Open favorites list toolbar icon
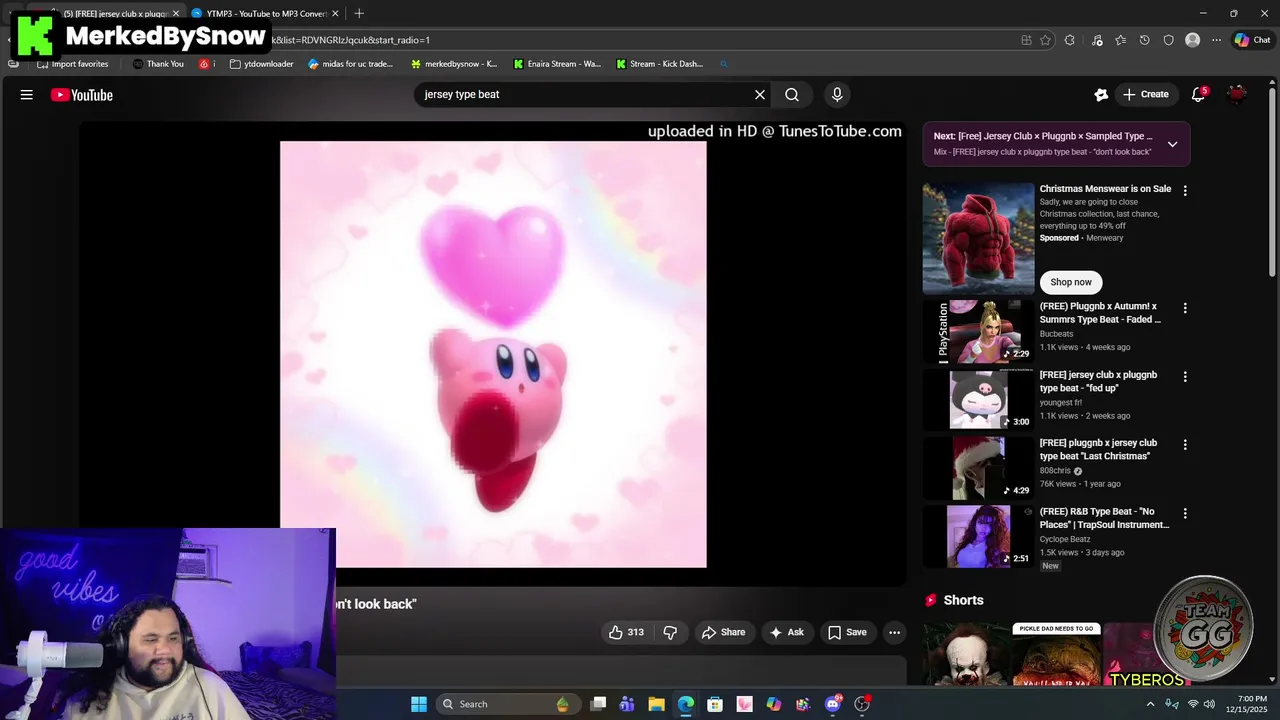The height and width of the screenshot is (720, 1280). (x=1120, y=40)
